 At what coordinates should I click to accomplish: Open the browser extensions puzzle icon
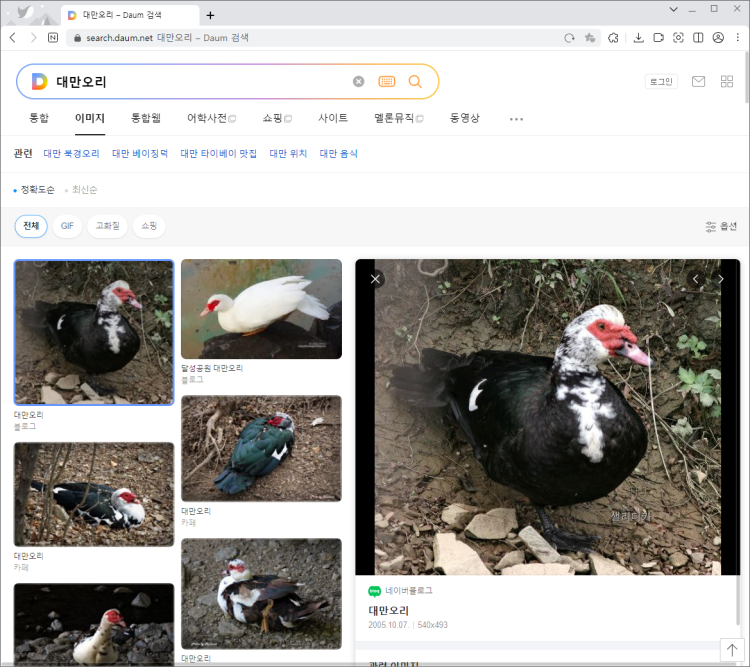(613, 38)
